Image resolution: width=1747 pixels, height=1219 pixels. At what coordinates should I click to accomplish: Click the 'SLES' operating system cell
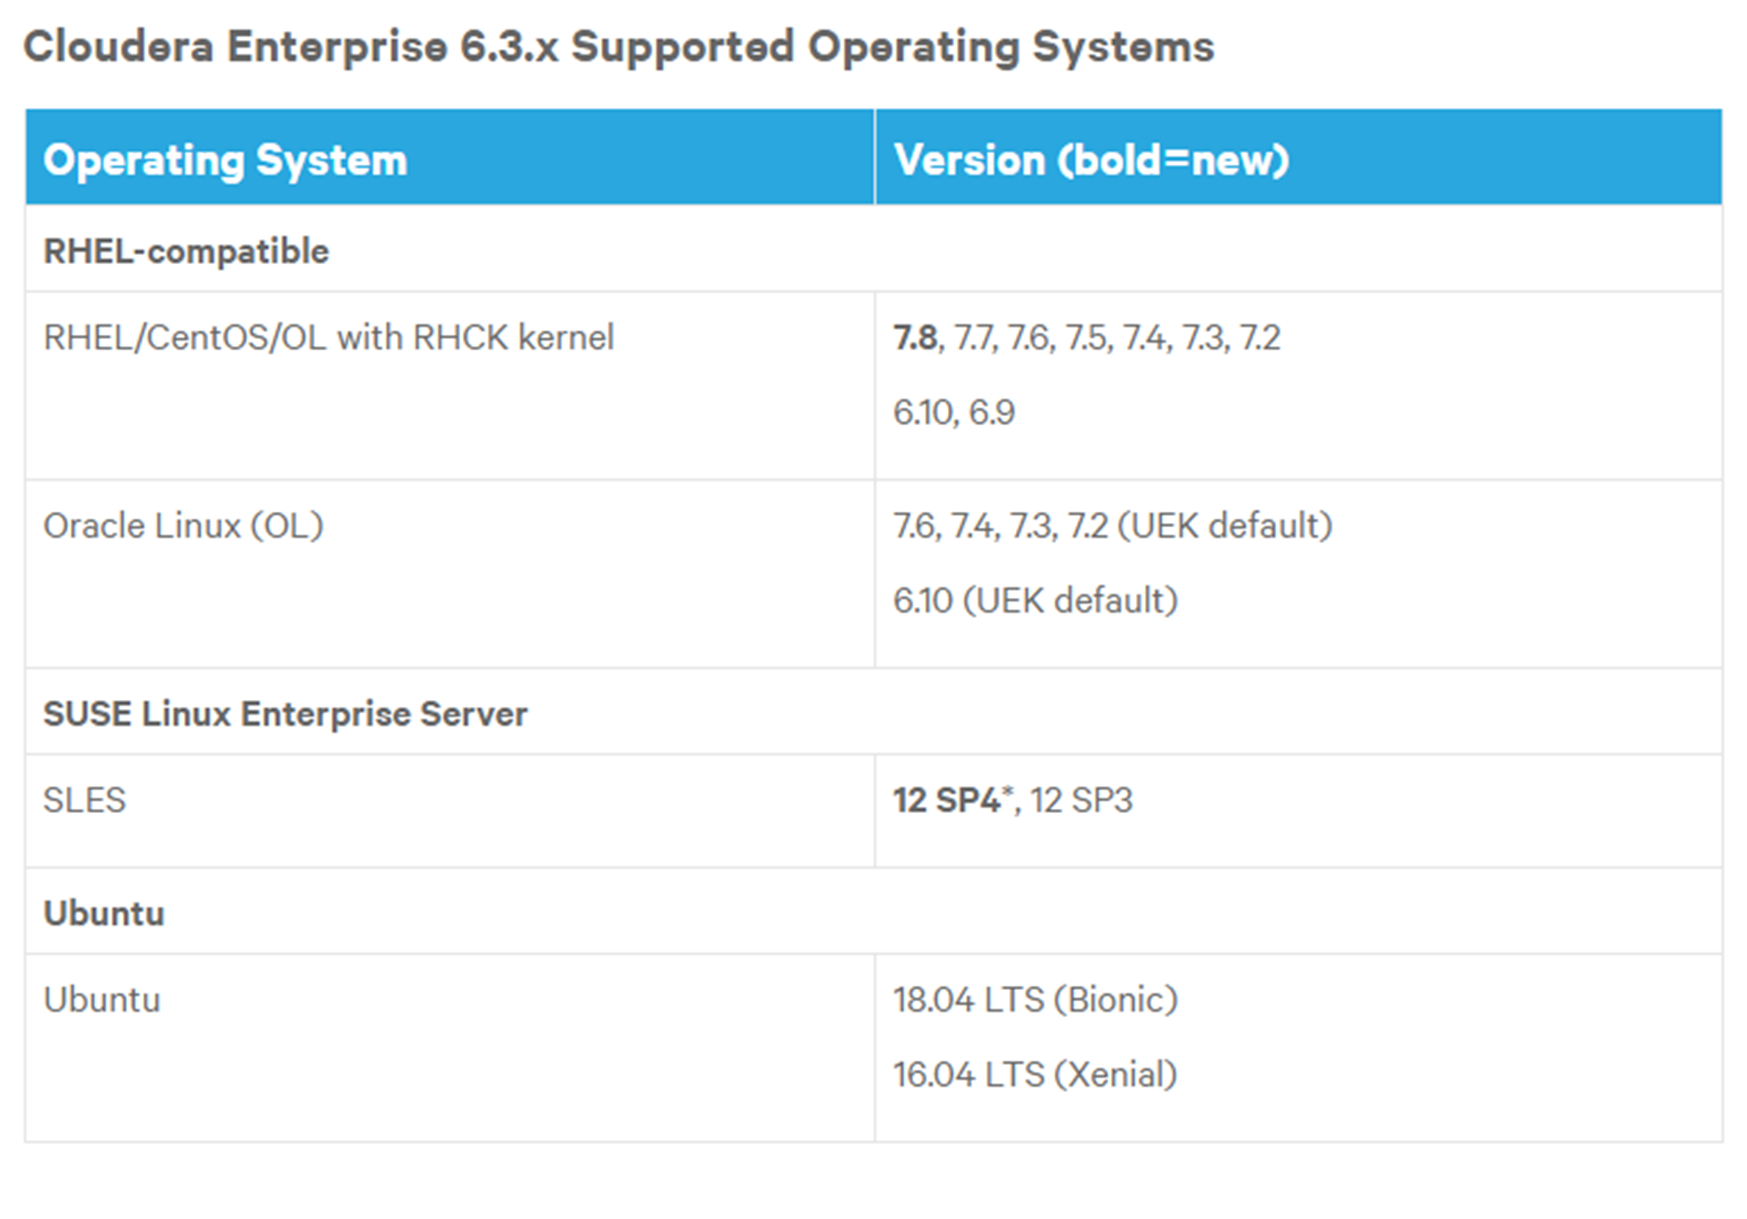click(x=450, y=811)
